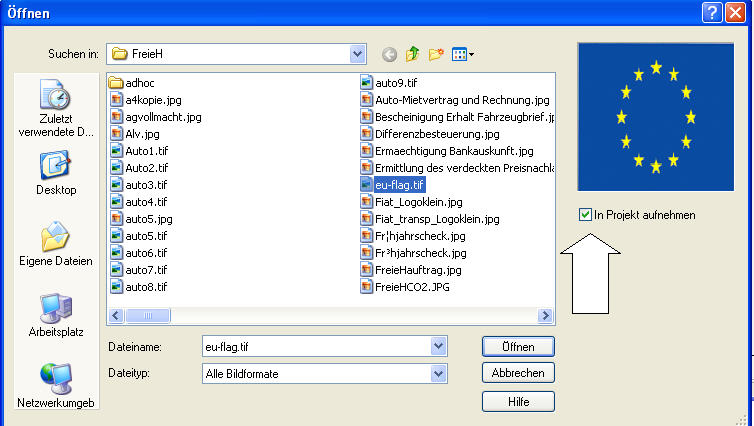Open Eigene Dateien location

point(56,244)
